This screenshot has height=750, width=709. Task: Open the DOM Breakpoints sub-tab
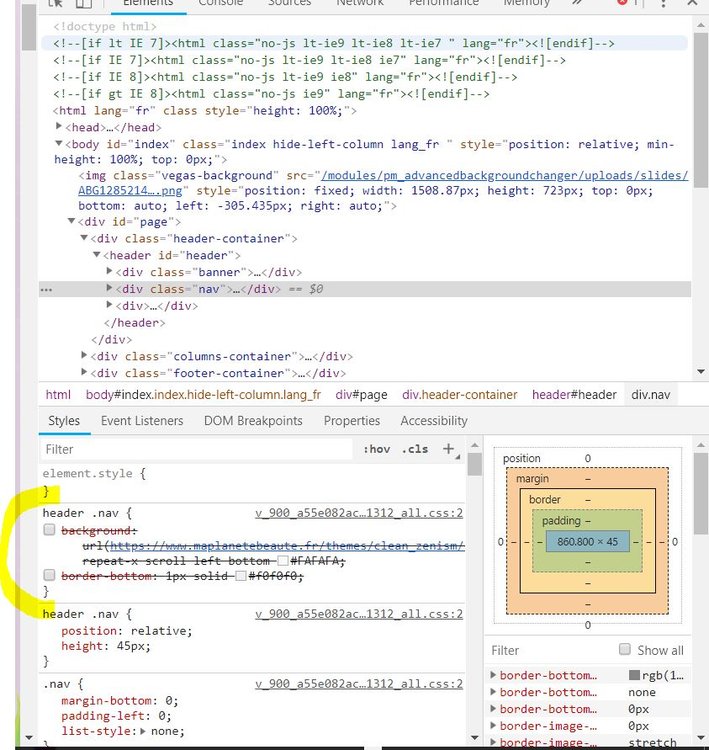253,421
